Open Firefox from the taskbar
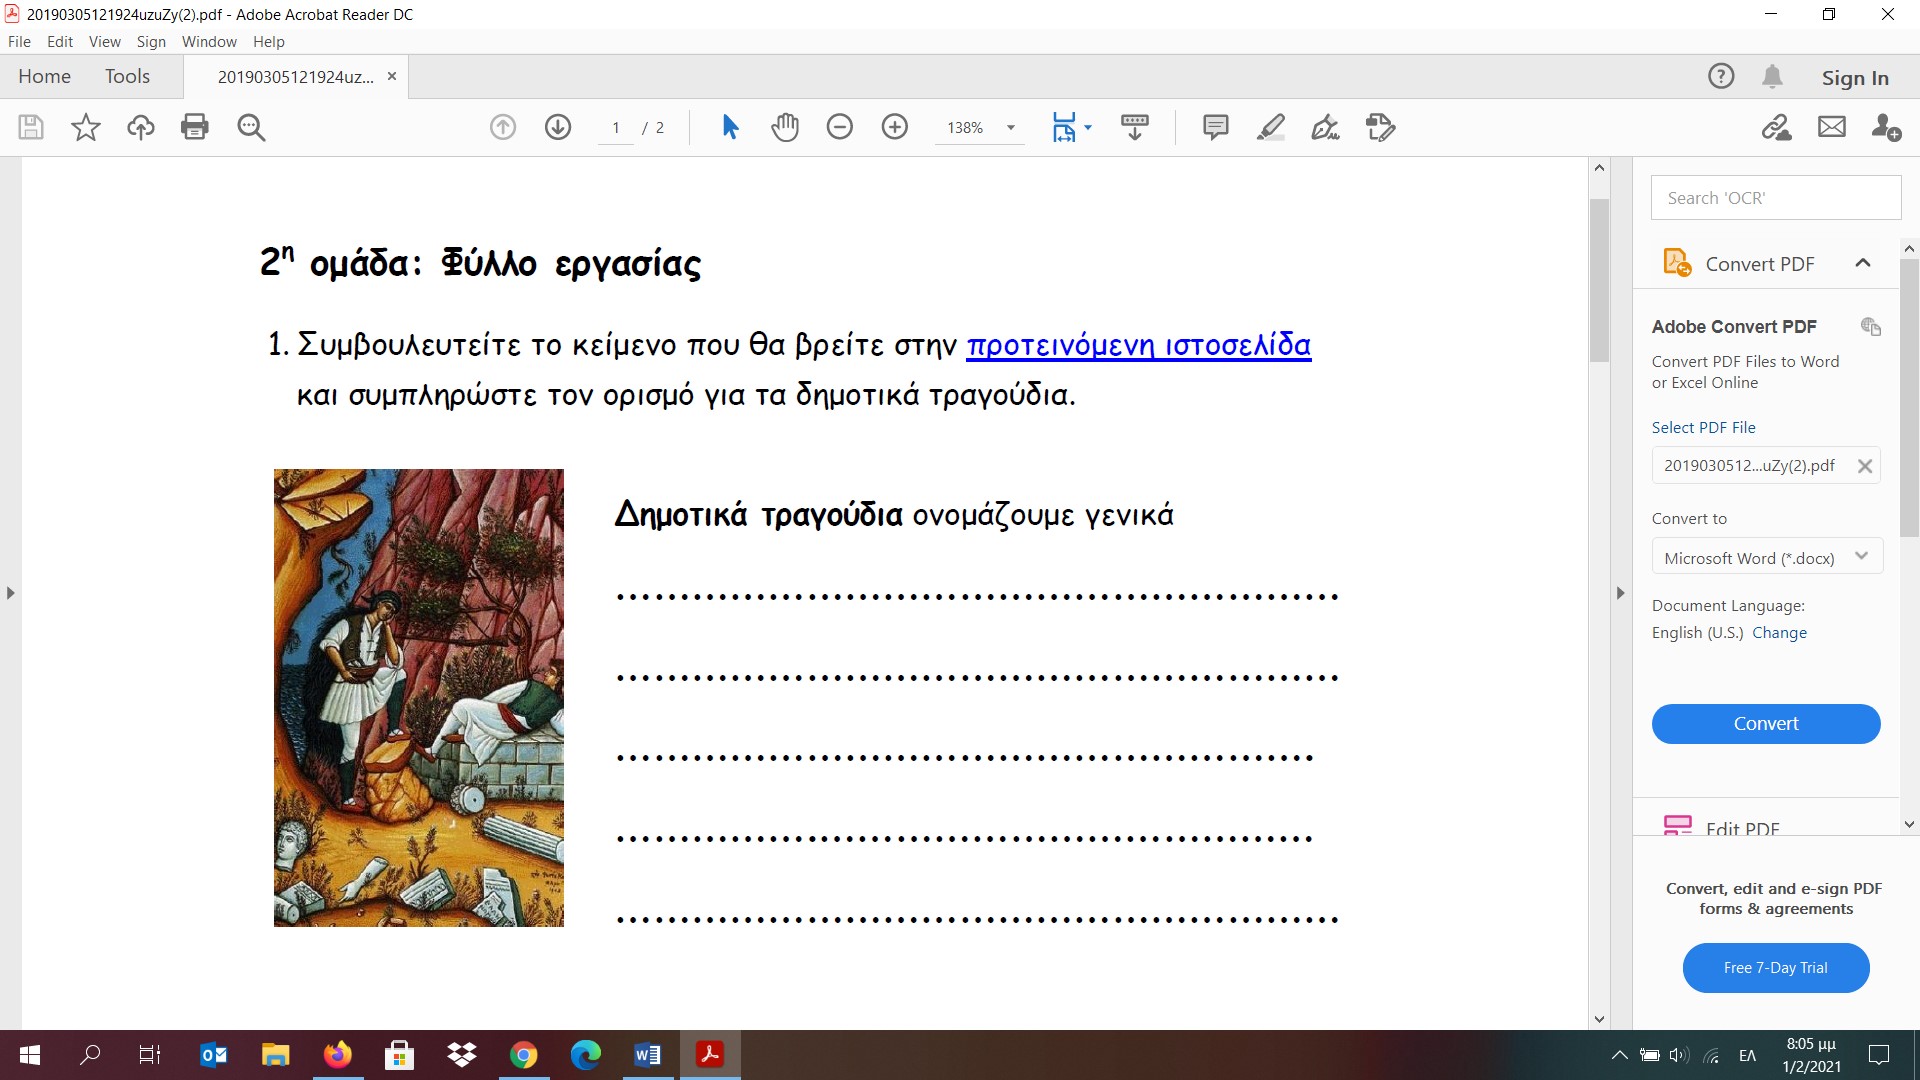 coord(337,1055)
